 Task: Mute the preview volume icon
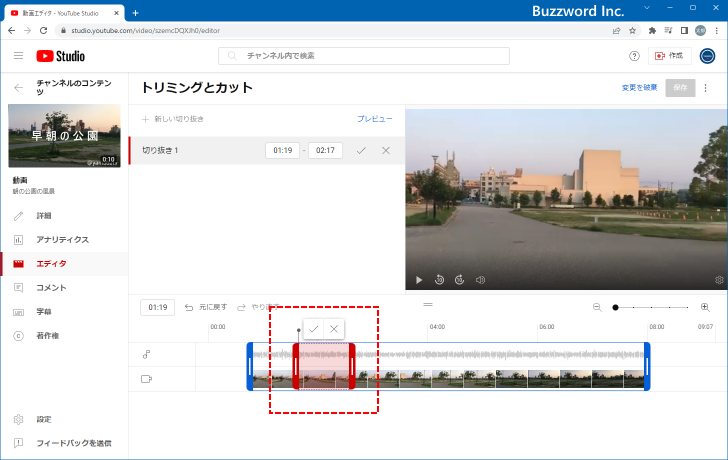tap(480, 280)
